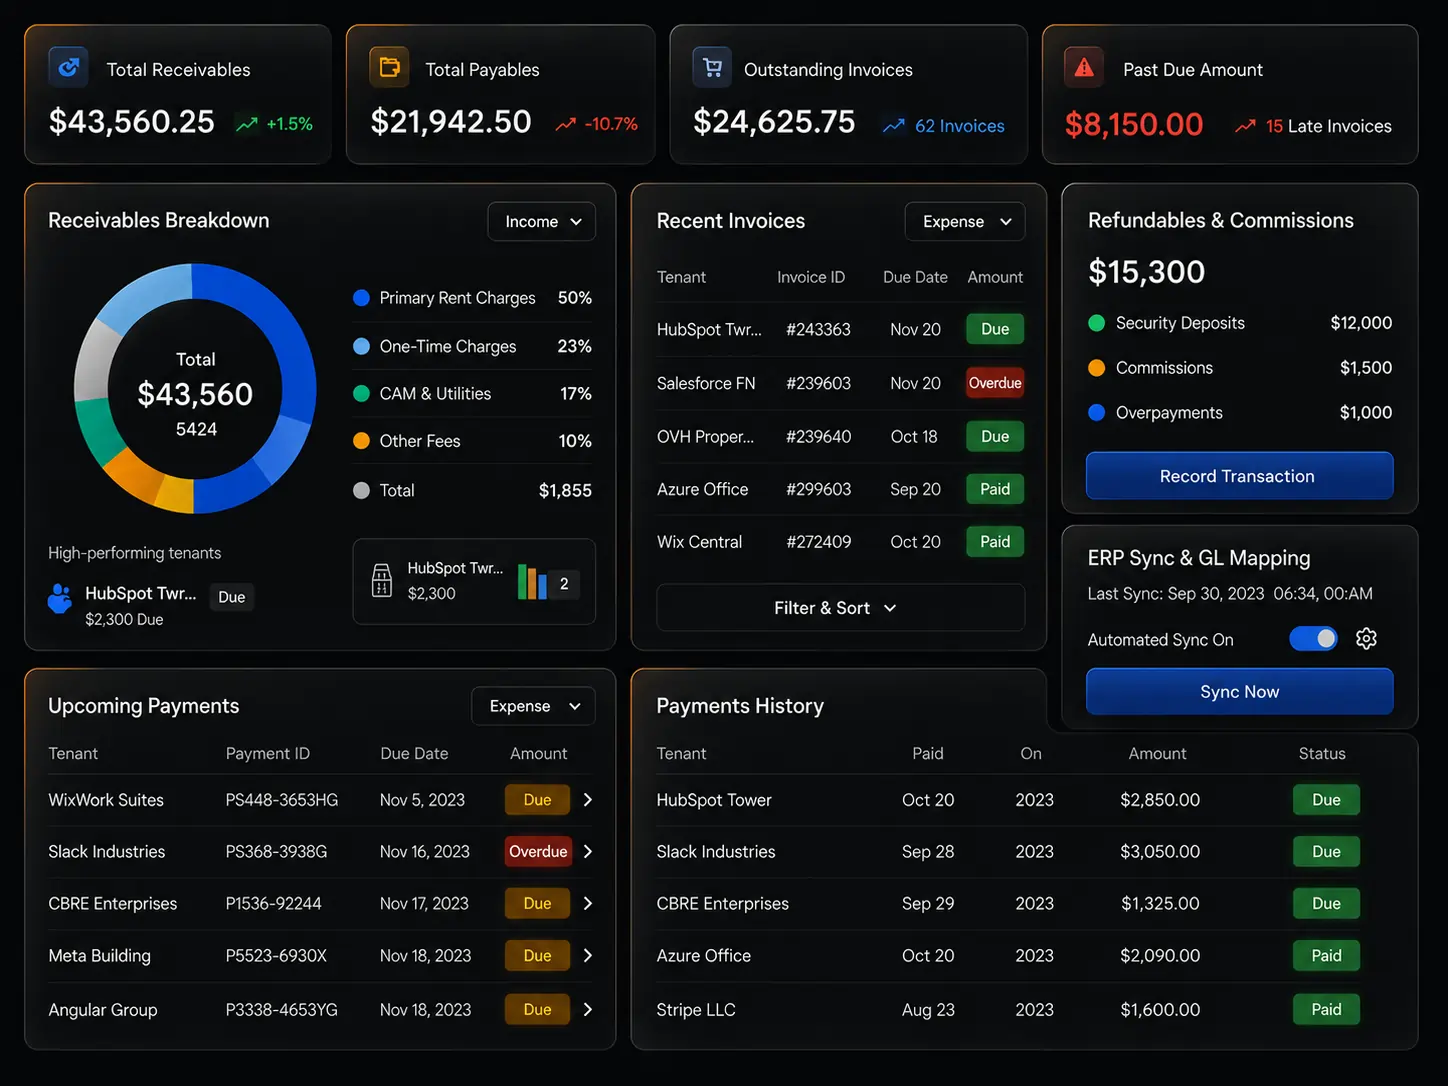This screenshot has height=1086, width=1448.
Task: Click the Primary Rent Charges blue legend dot
Action: [362, 298]
